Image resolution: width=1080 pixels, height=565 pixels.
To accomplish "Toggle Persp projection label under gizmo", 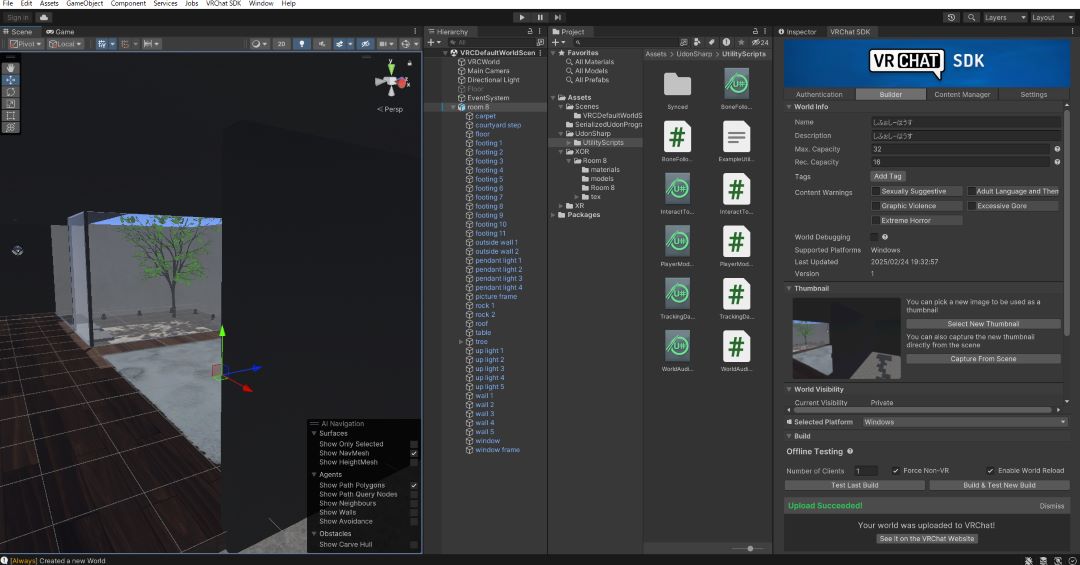I will tap(390, 109).
